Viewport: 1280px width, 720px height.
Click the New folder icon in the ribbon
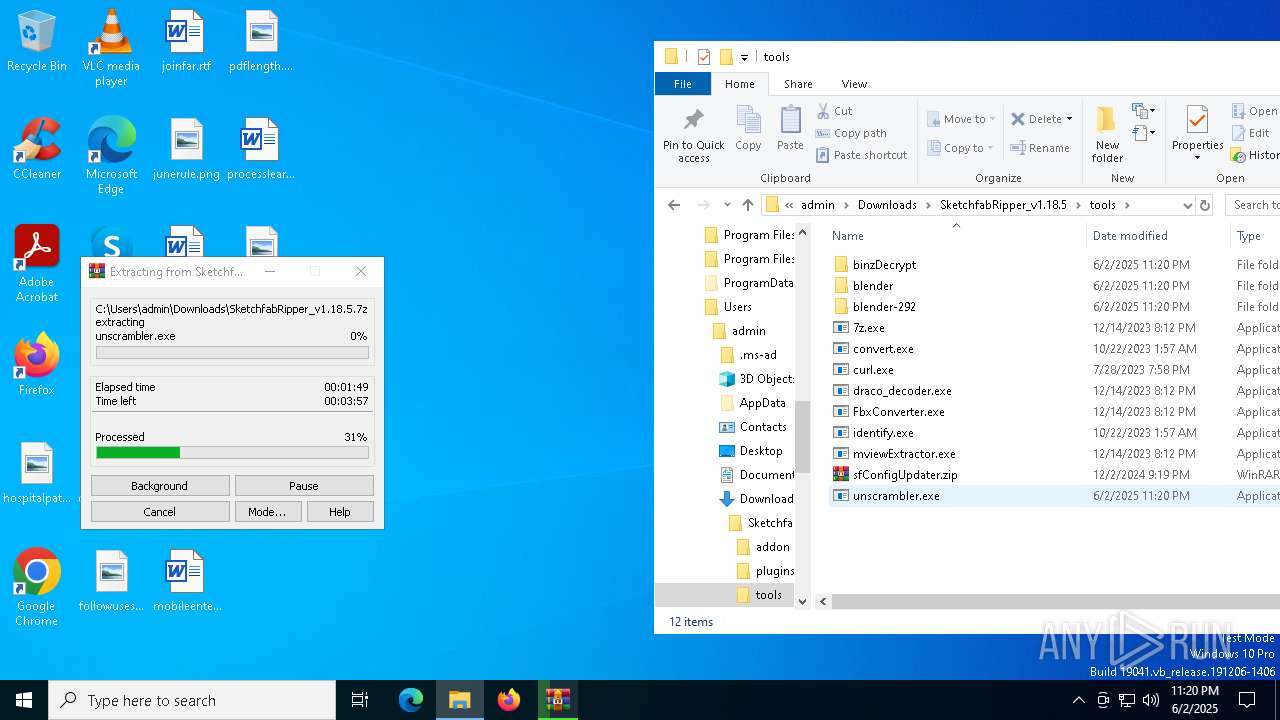(1107, 135)
